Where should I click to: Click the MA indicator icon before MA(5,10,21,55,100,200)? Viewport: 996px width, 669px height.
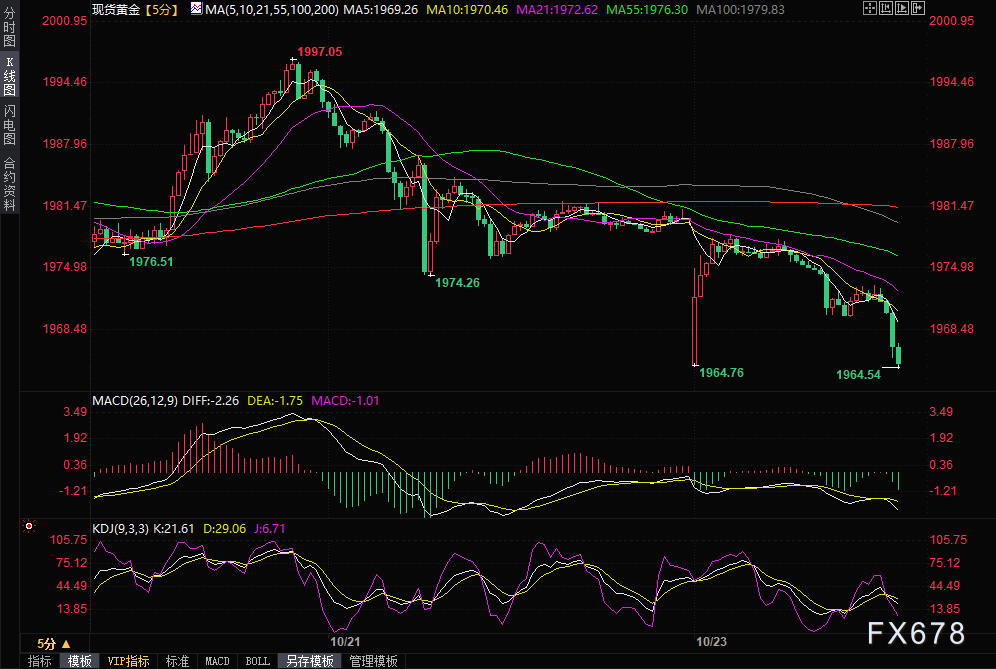[196, 9]
